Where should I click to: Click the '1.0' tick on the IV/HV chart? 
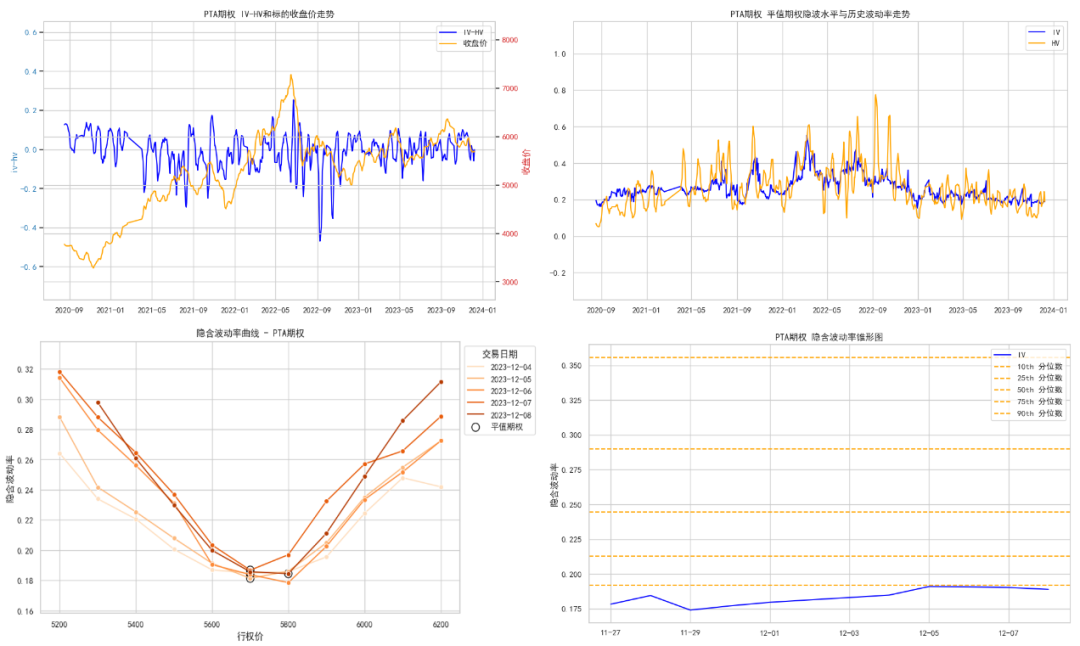[560, 54]
